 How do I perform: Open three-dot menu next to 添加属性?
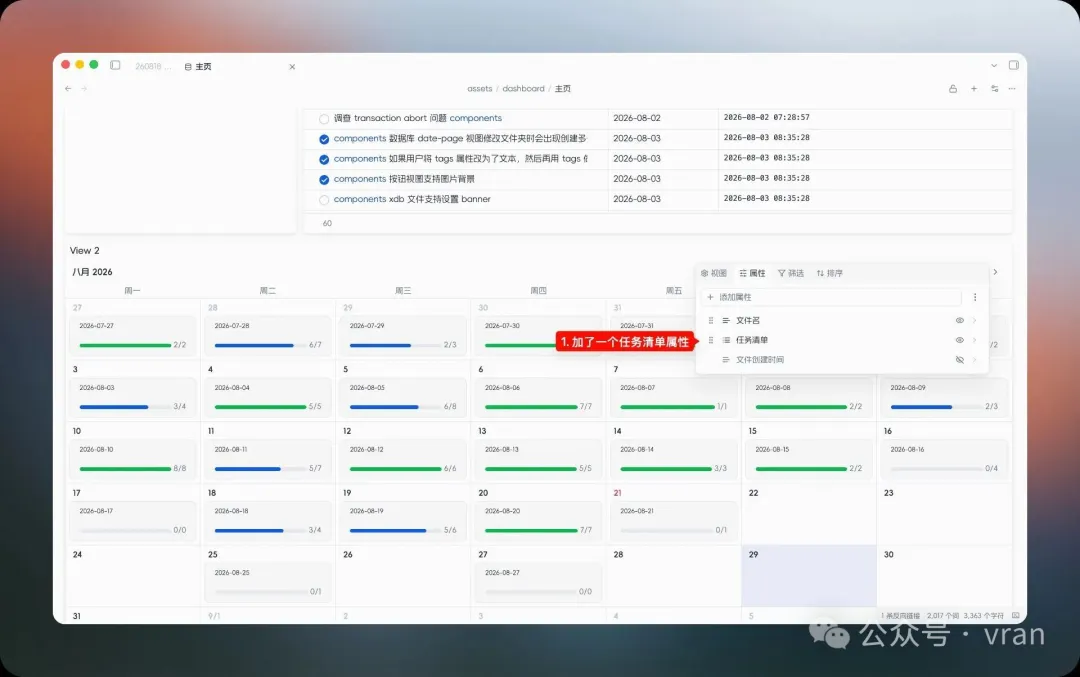pos(975,297)
